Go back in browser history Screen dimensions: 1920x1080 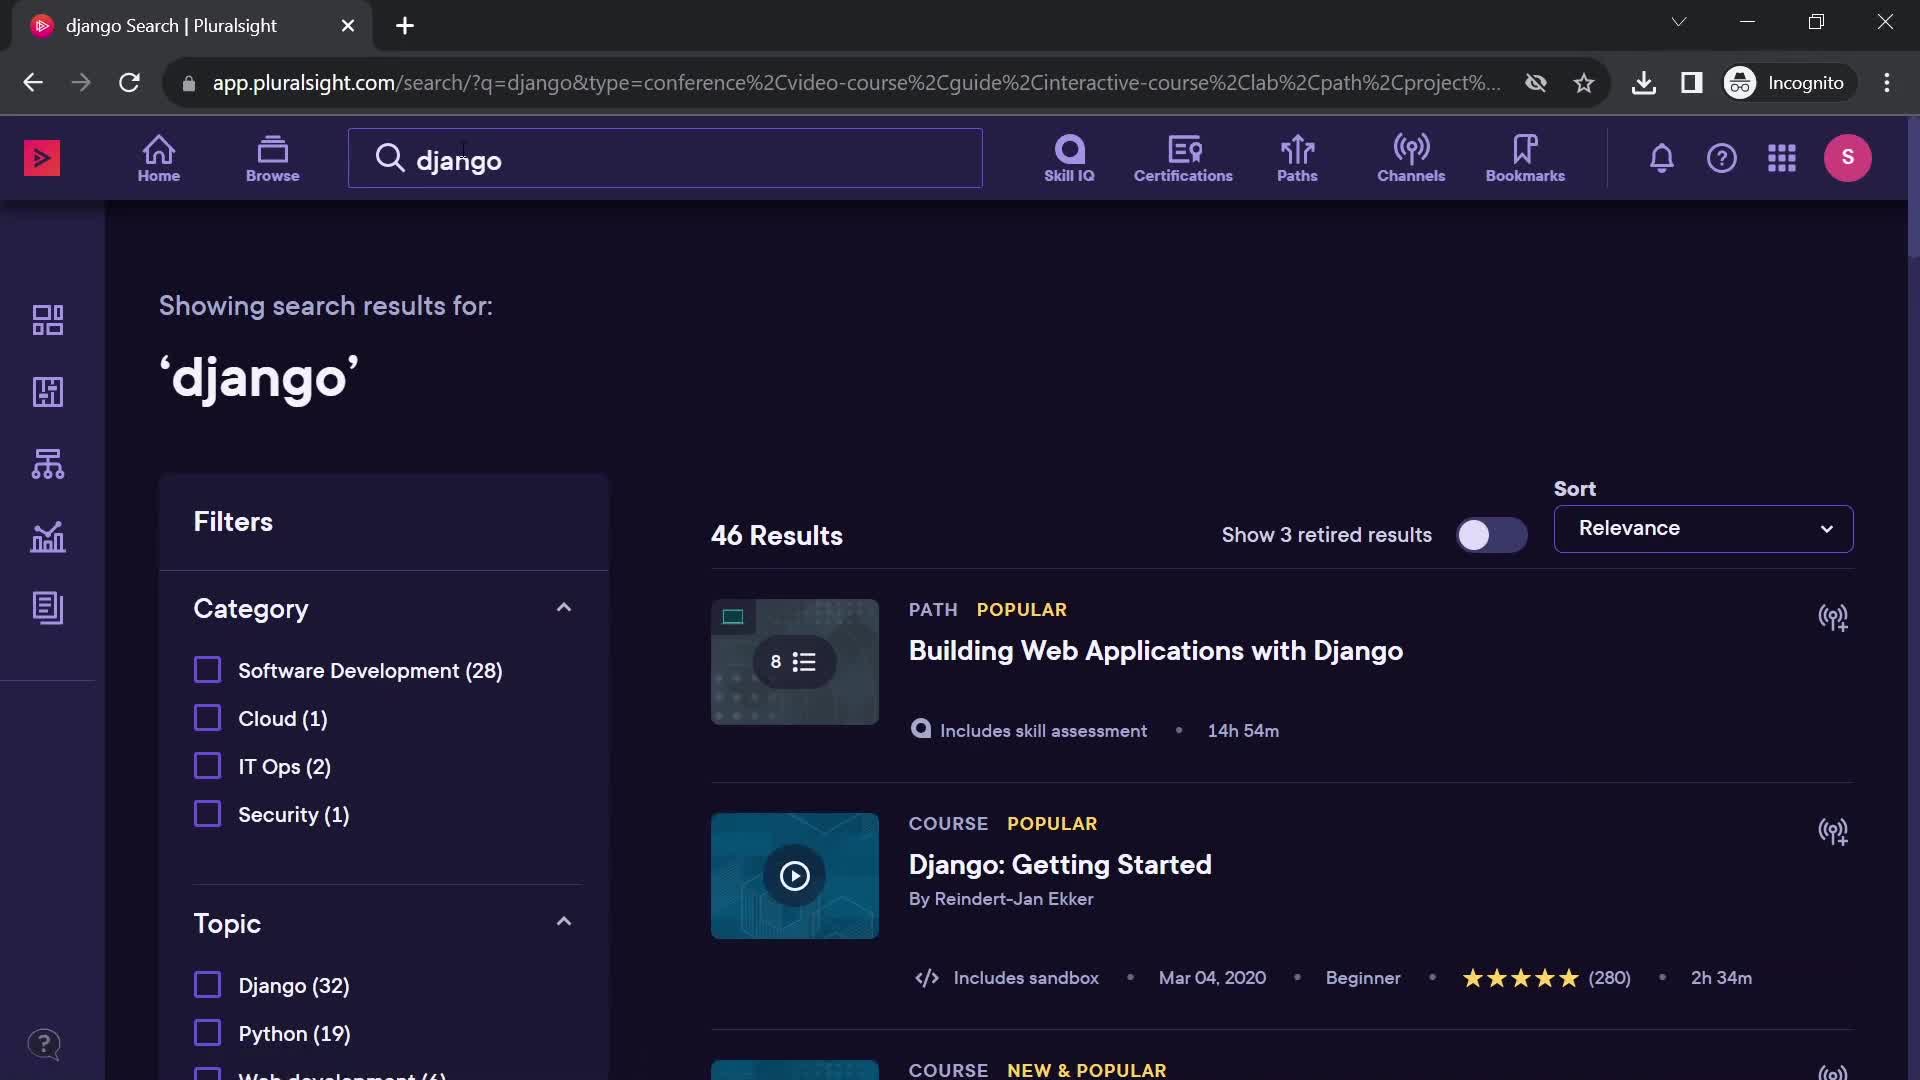click(x=33, y=83)
